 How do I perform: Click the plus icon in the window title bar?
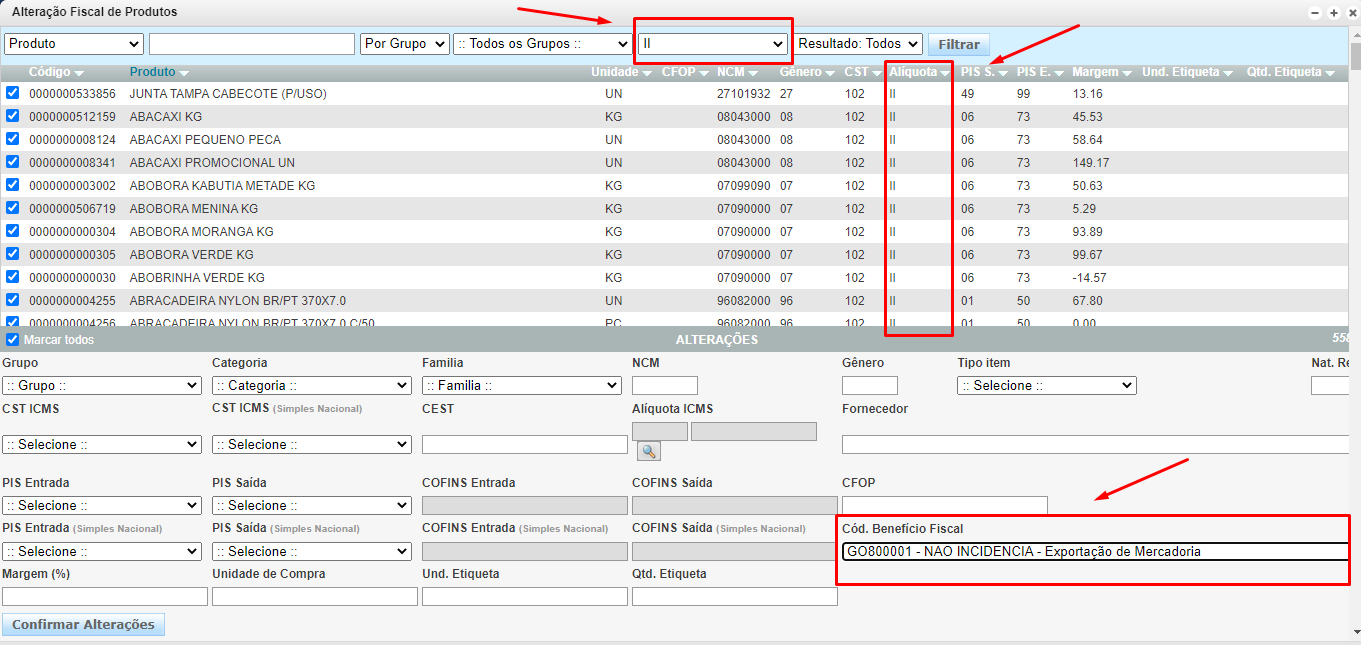click(1333, 12)
